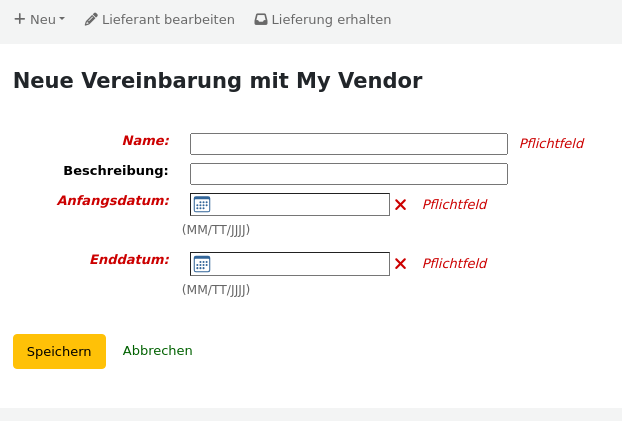The image size is (622, 421).
Task: Clear Anfangsdatum with red X icon
Action: tap(401, 205)
